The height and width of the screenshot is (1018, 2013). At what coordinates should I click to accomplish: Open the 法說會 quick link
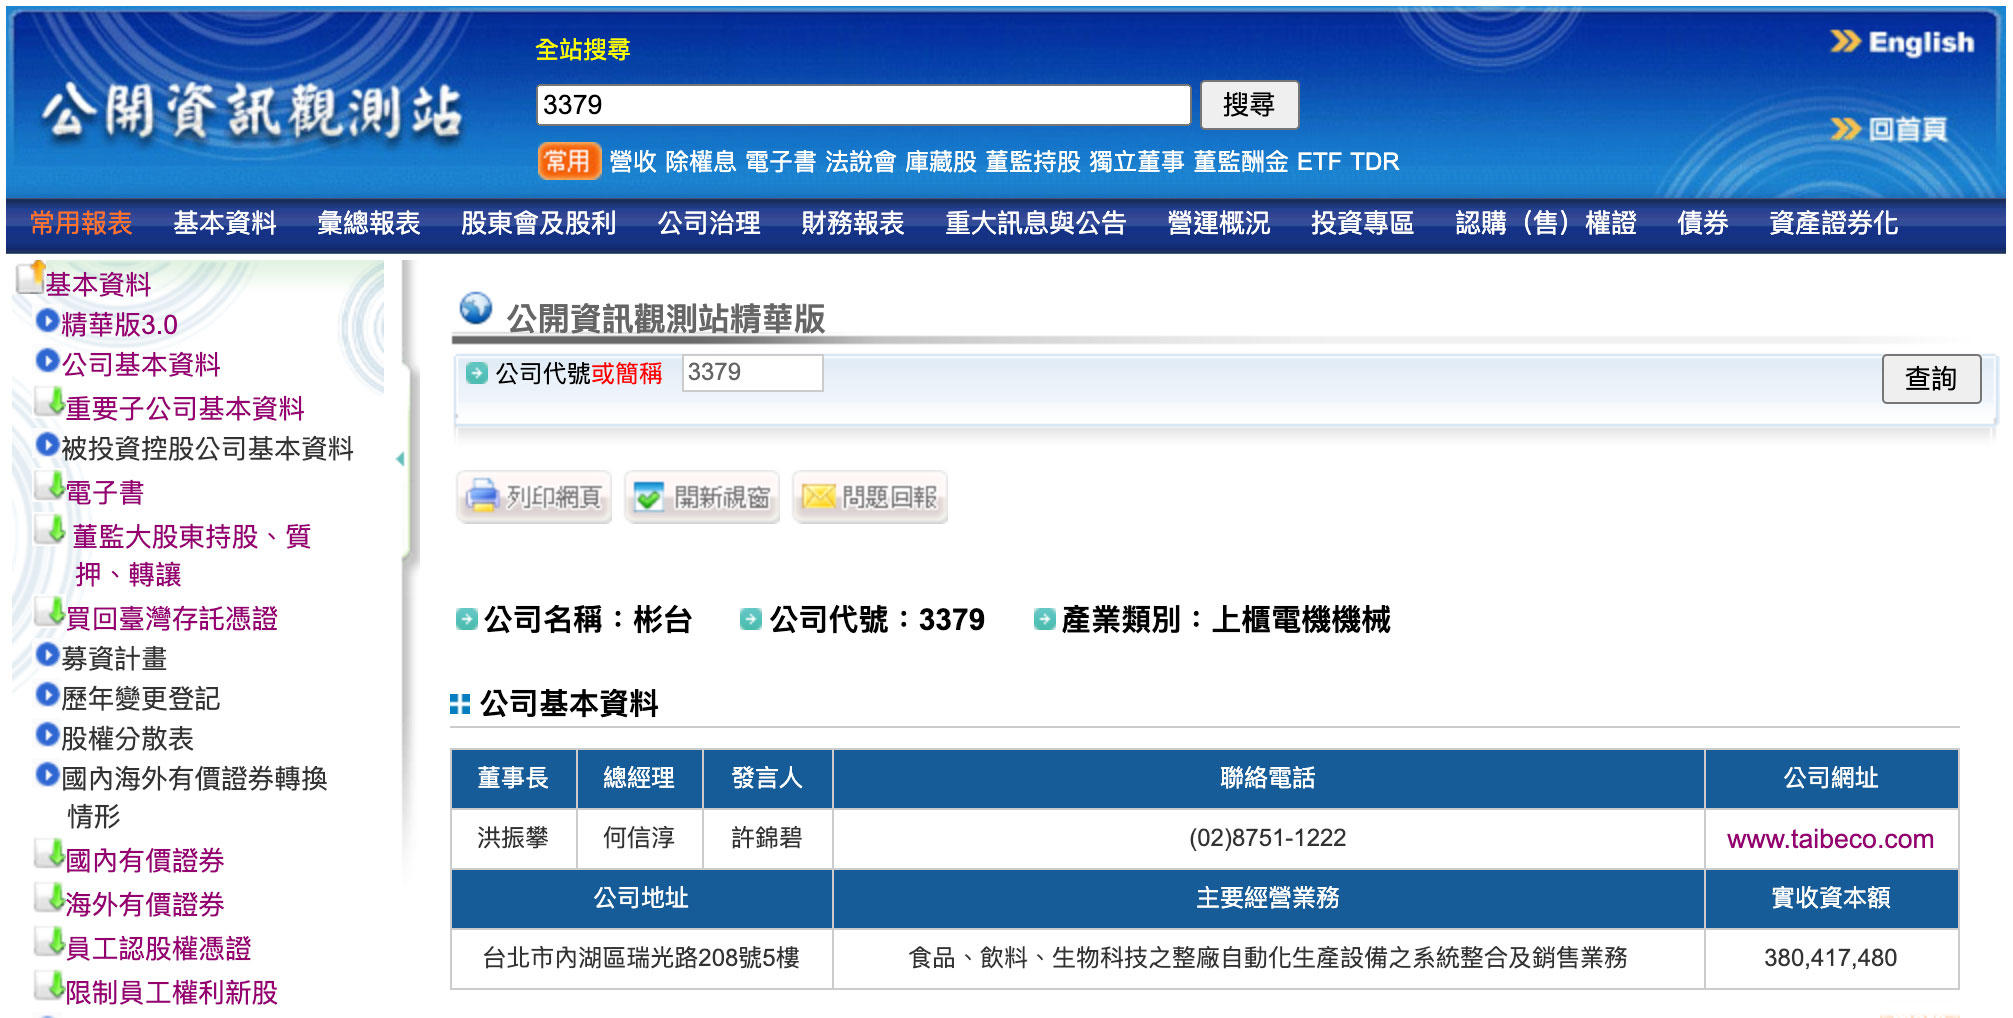[860, 162]
